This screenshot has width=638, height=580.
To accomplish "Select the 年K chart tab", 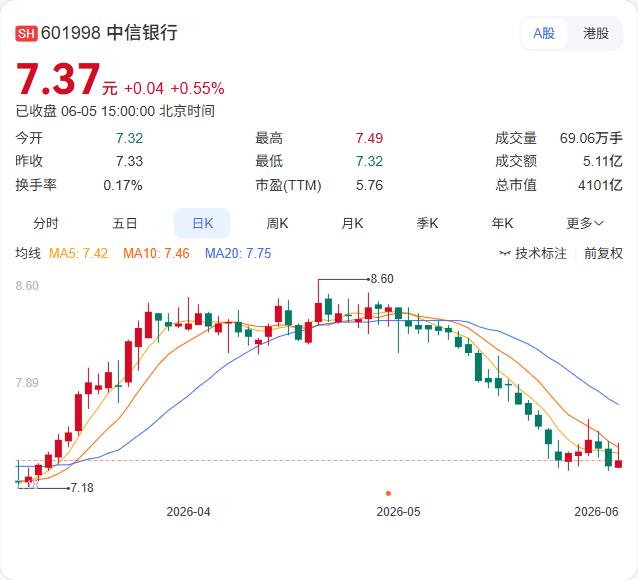I will coord(502,223).
